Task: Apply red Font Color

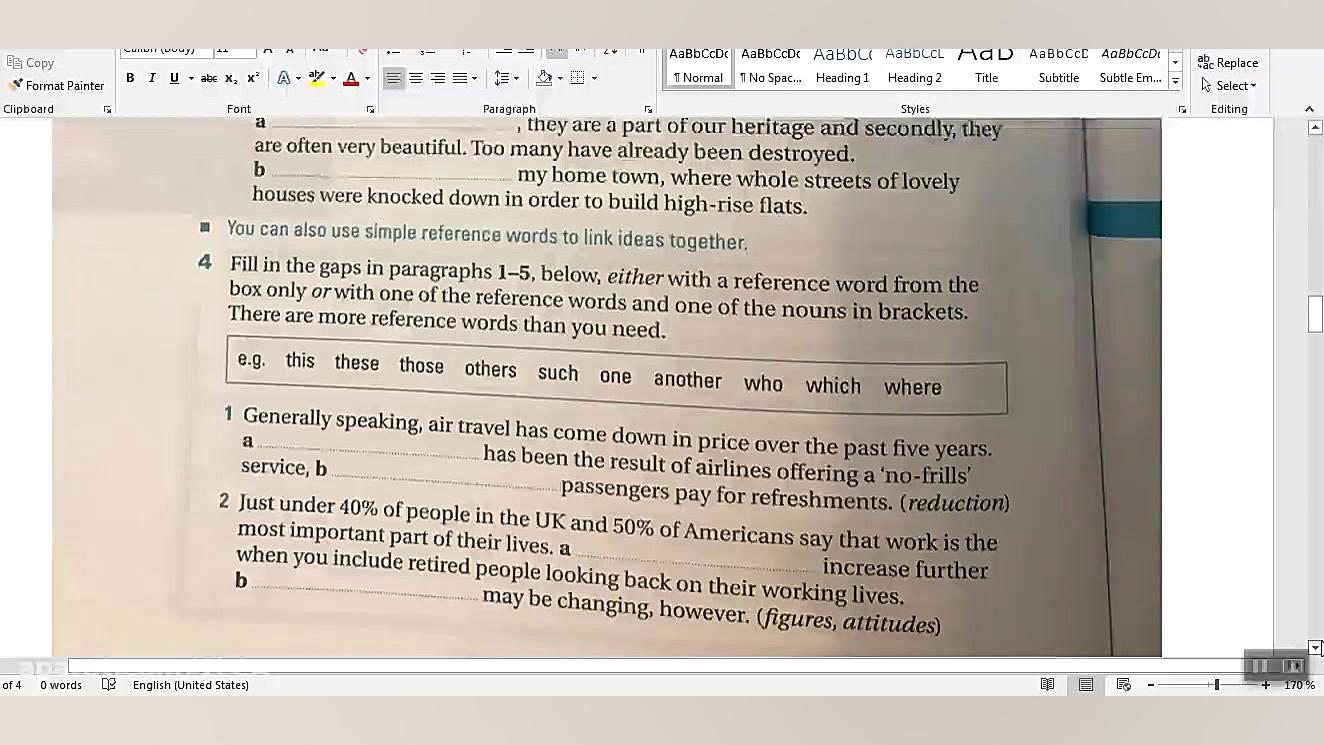Action: pyautogui.click(x=351, y=78)
